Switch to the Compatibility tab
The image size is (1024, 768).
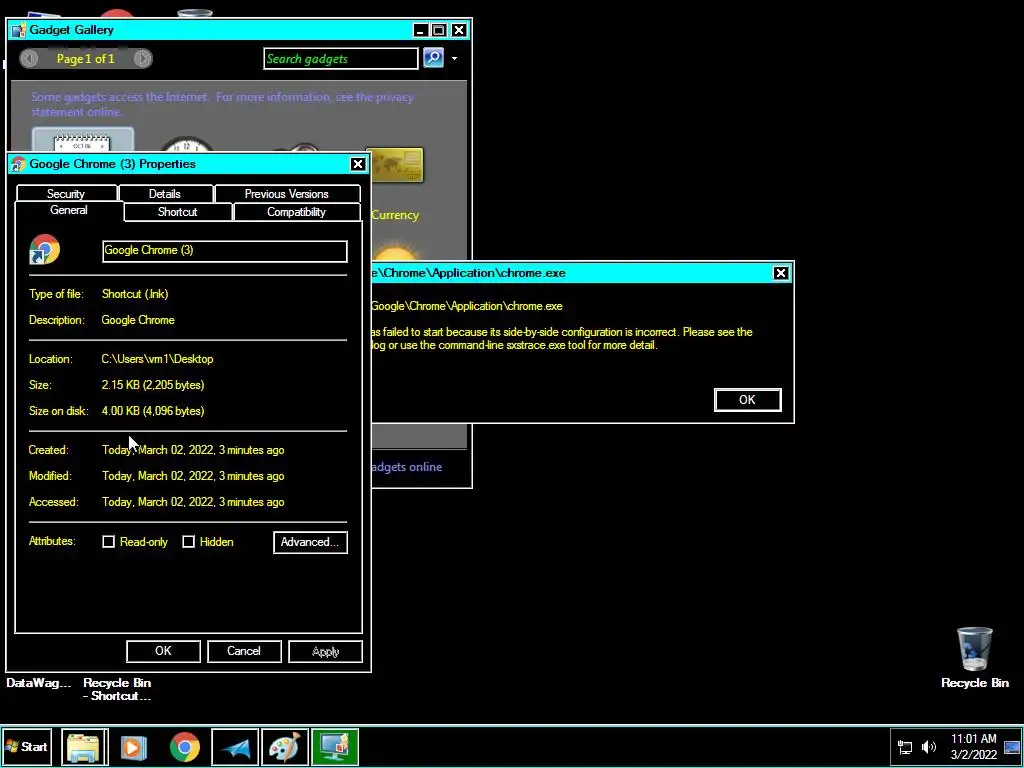(296, 212)
